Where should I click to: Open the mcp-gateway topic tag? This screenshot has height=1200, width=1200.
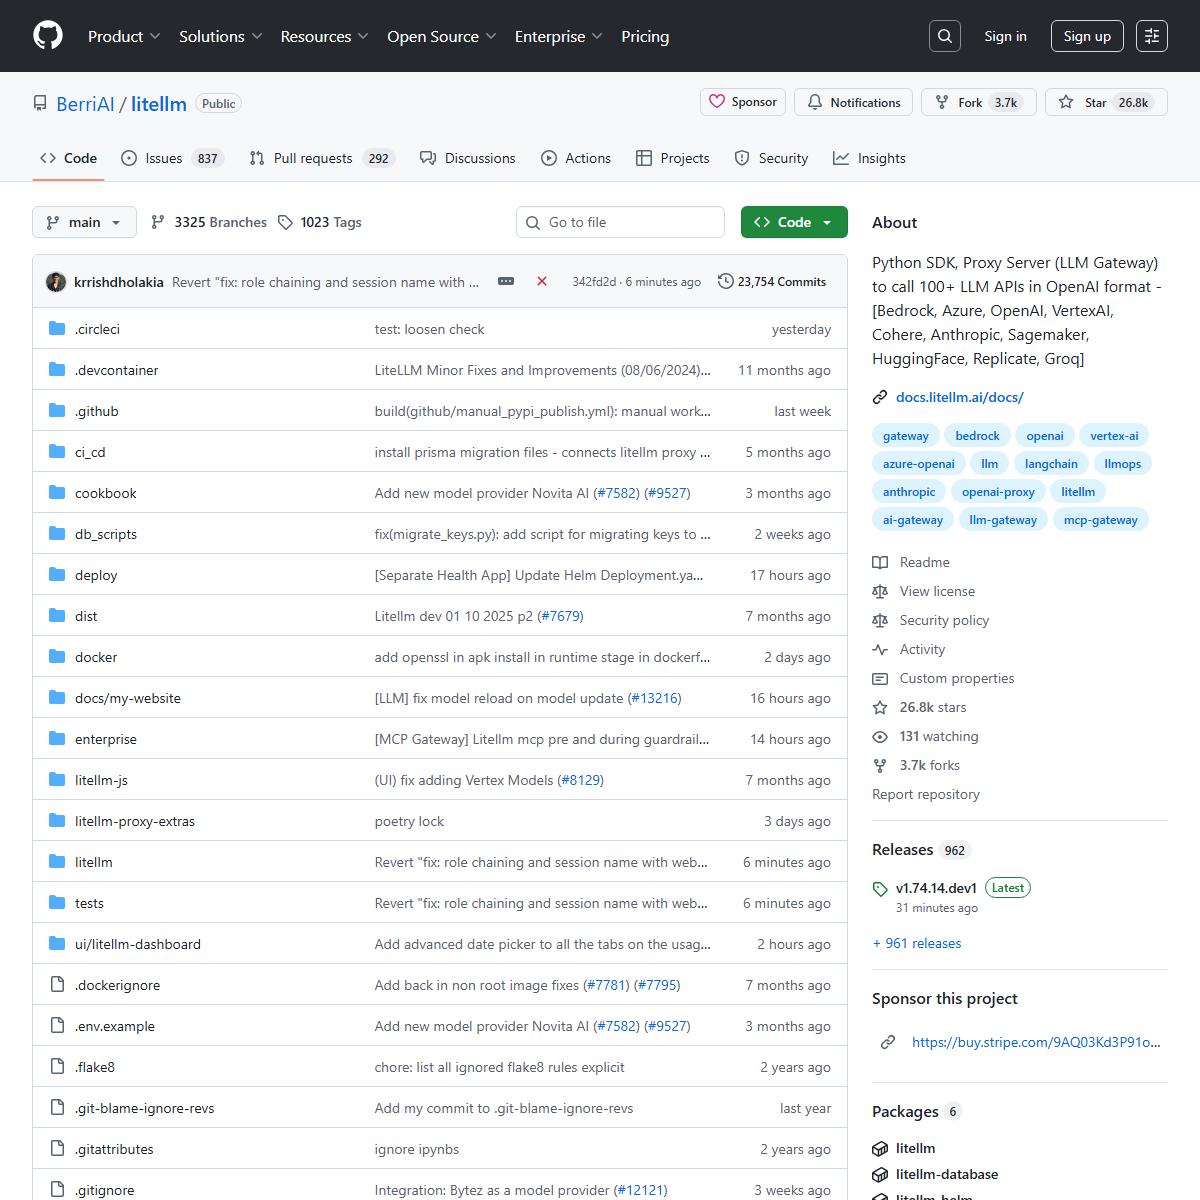[1101, 520]
